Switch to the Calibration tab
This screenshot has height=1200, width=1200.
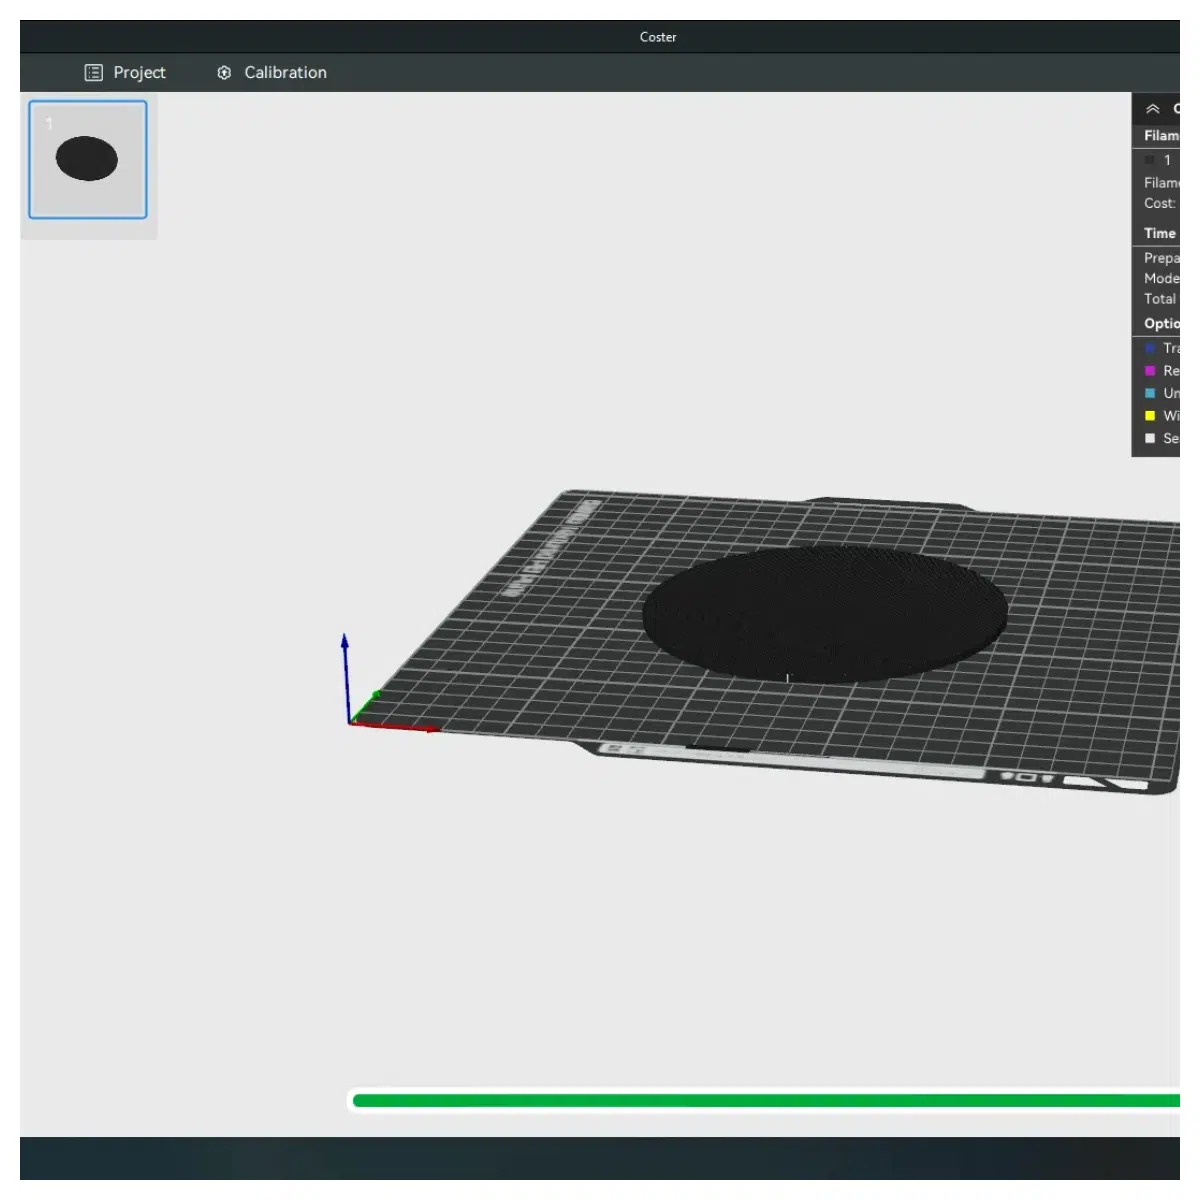pos(272,72)
